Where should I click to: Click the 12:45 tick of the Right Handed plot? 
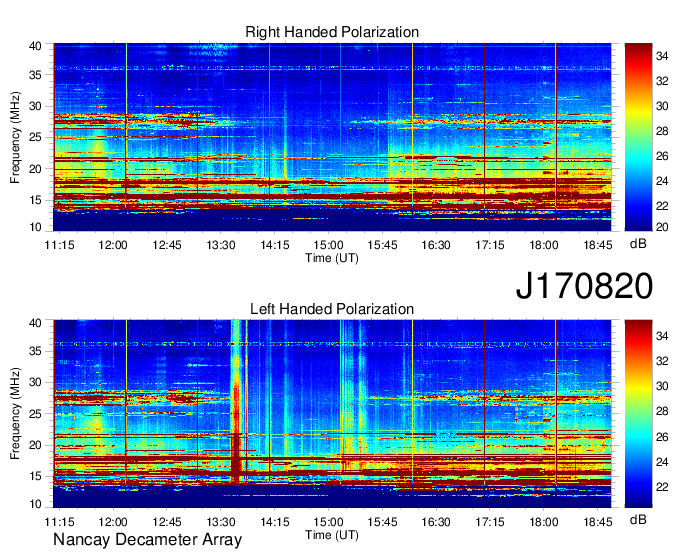tap(167, 245)
